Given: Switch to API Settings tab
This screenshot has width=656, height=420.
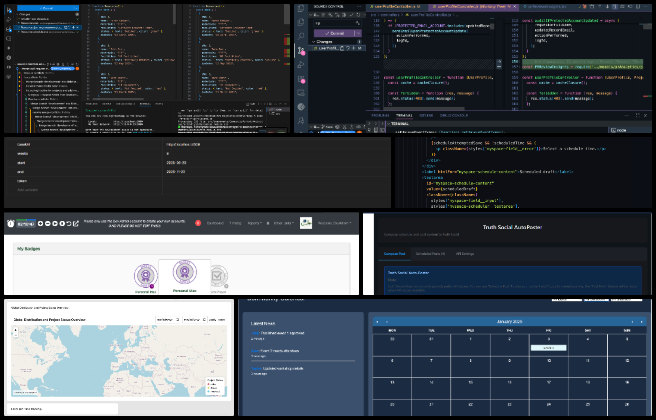Looking at the screenshot, I should coord(465,254).
